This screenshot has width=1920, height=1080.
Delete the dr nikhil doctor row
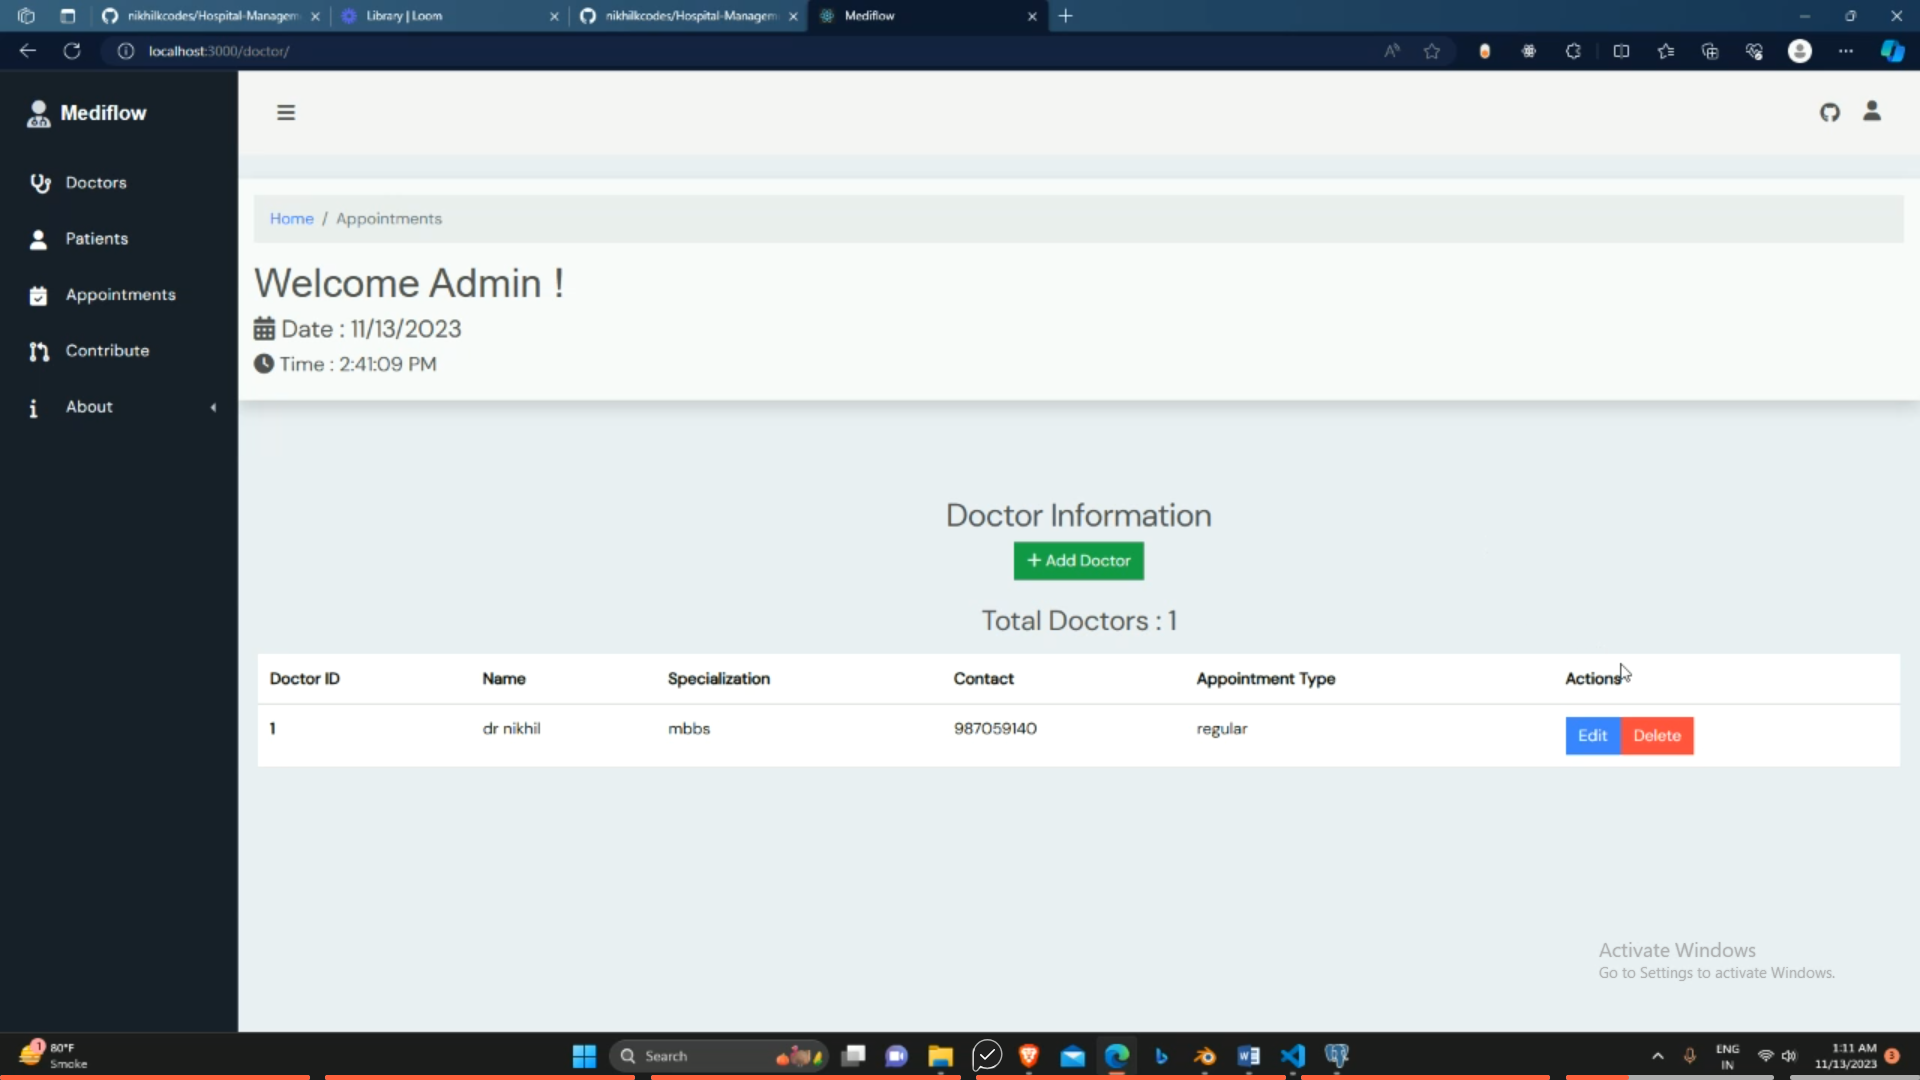(x=1657, y=736)
